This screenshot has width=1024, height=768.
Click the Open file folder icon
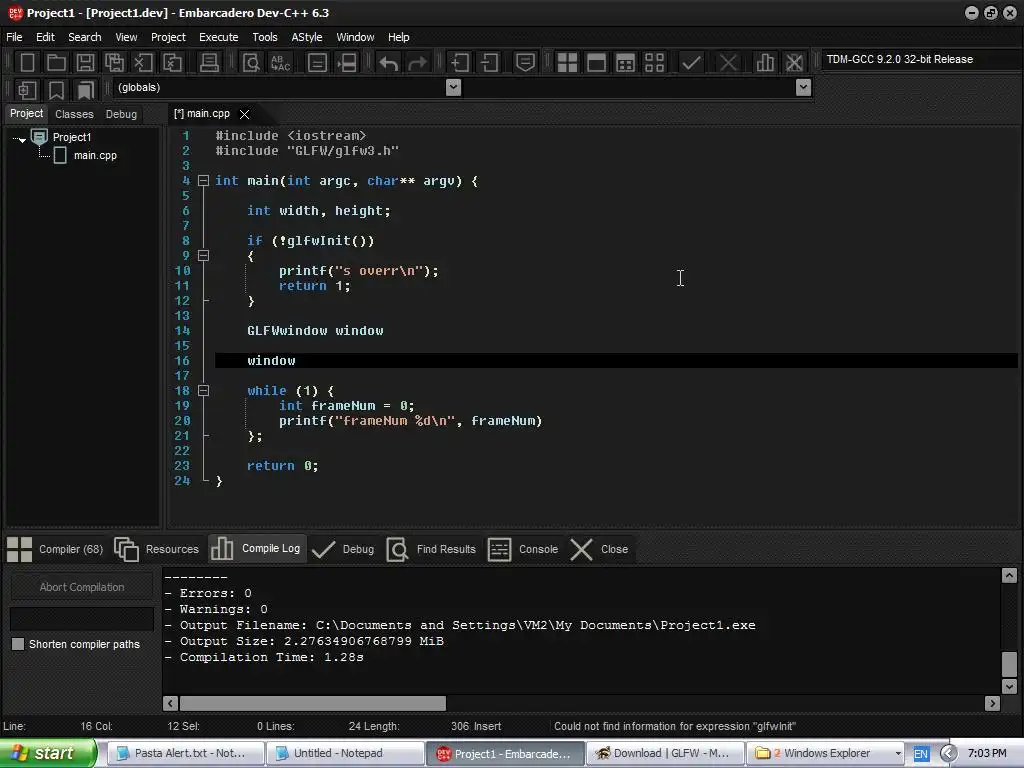pos(56,63)
